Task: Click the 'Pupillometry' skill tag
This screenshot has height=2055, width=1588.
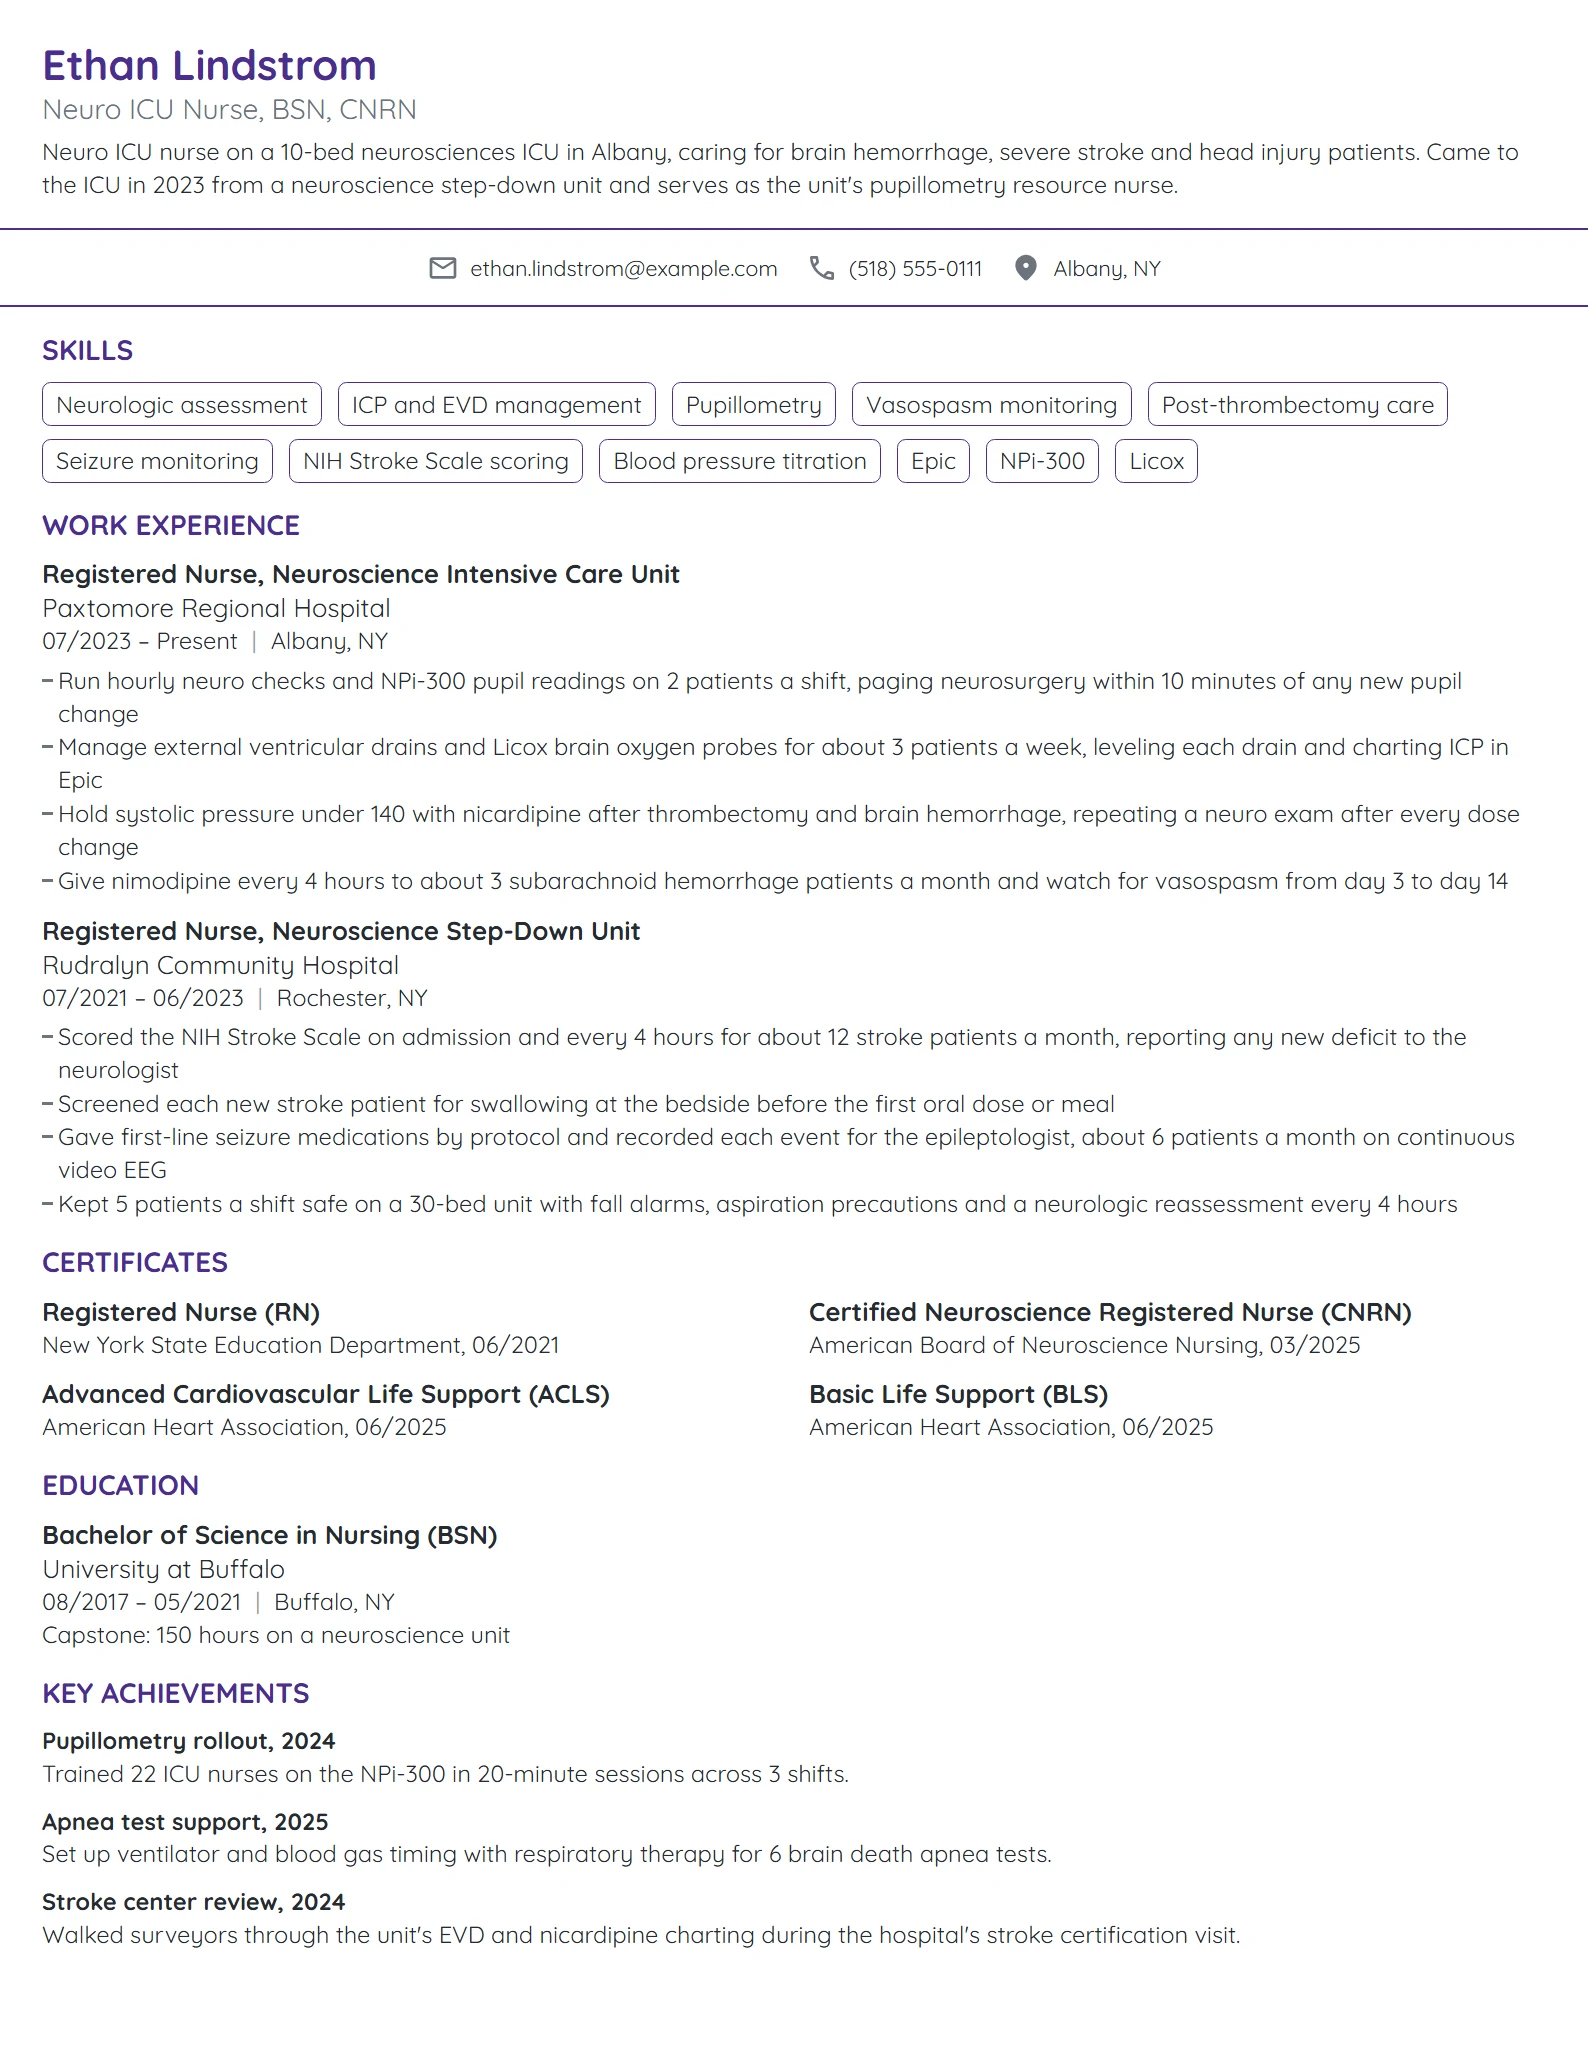Action: pyautogui.click(x=754, y=405)
